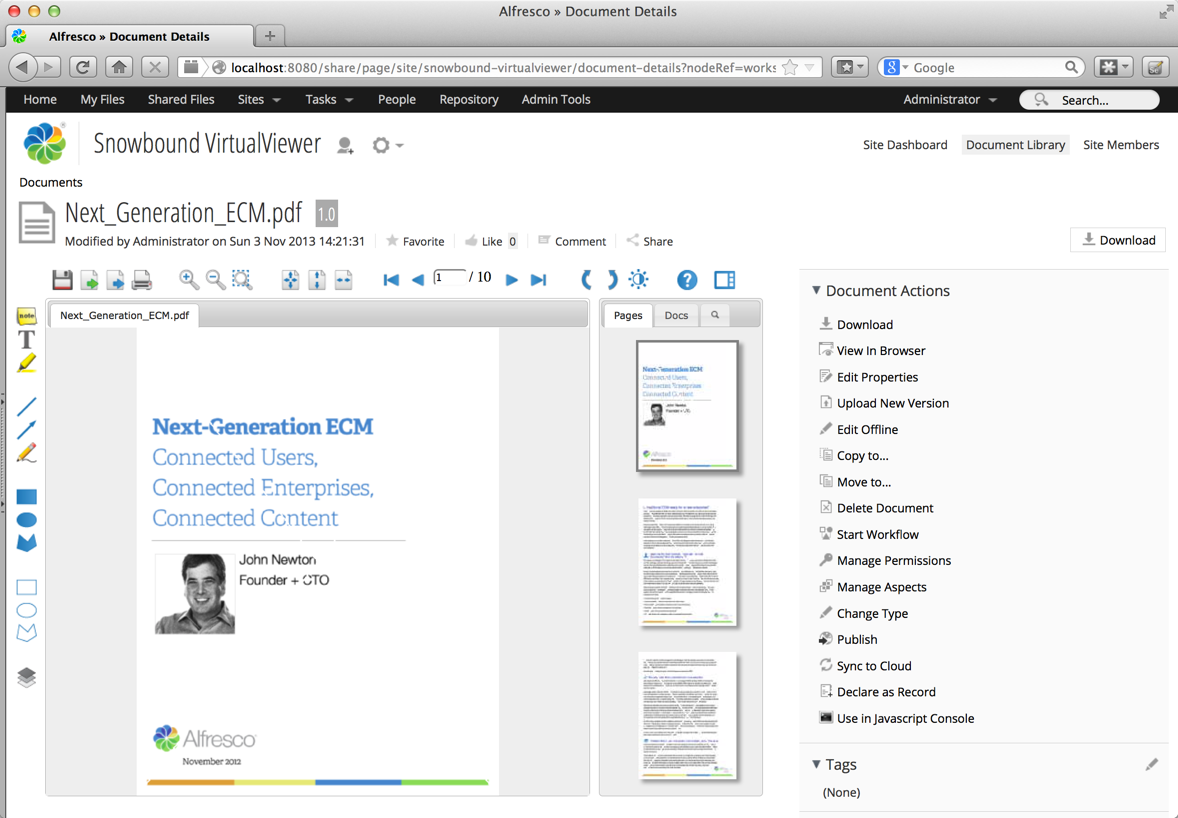The width and height of the screenshot is (1178, 818).
Task: Open Admin Tools in the header
Action: tap(556, 99)
